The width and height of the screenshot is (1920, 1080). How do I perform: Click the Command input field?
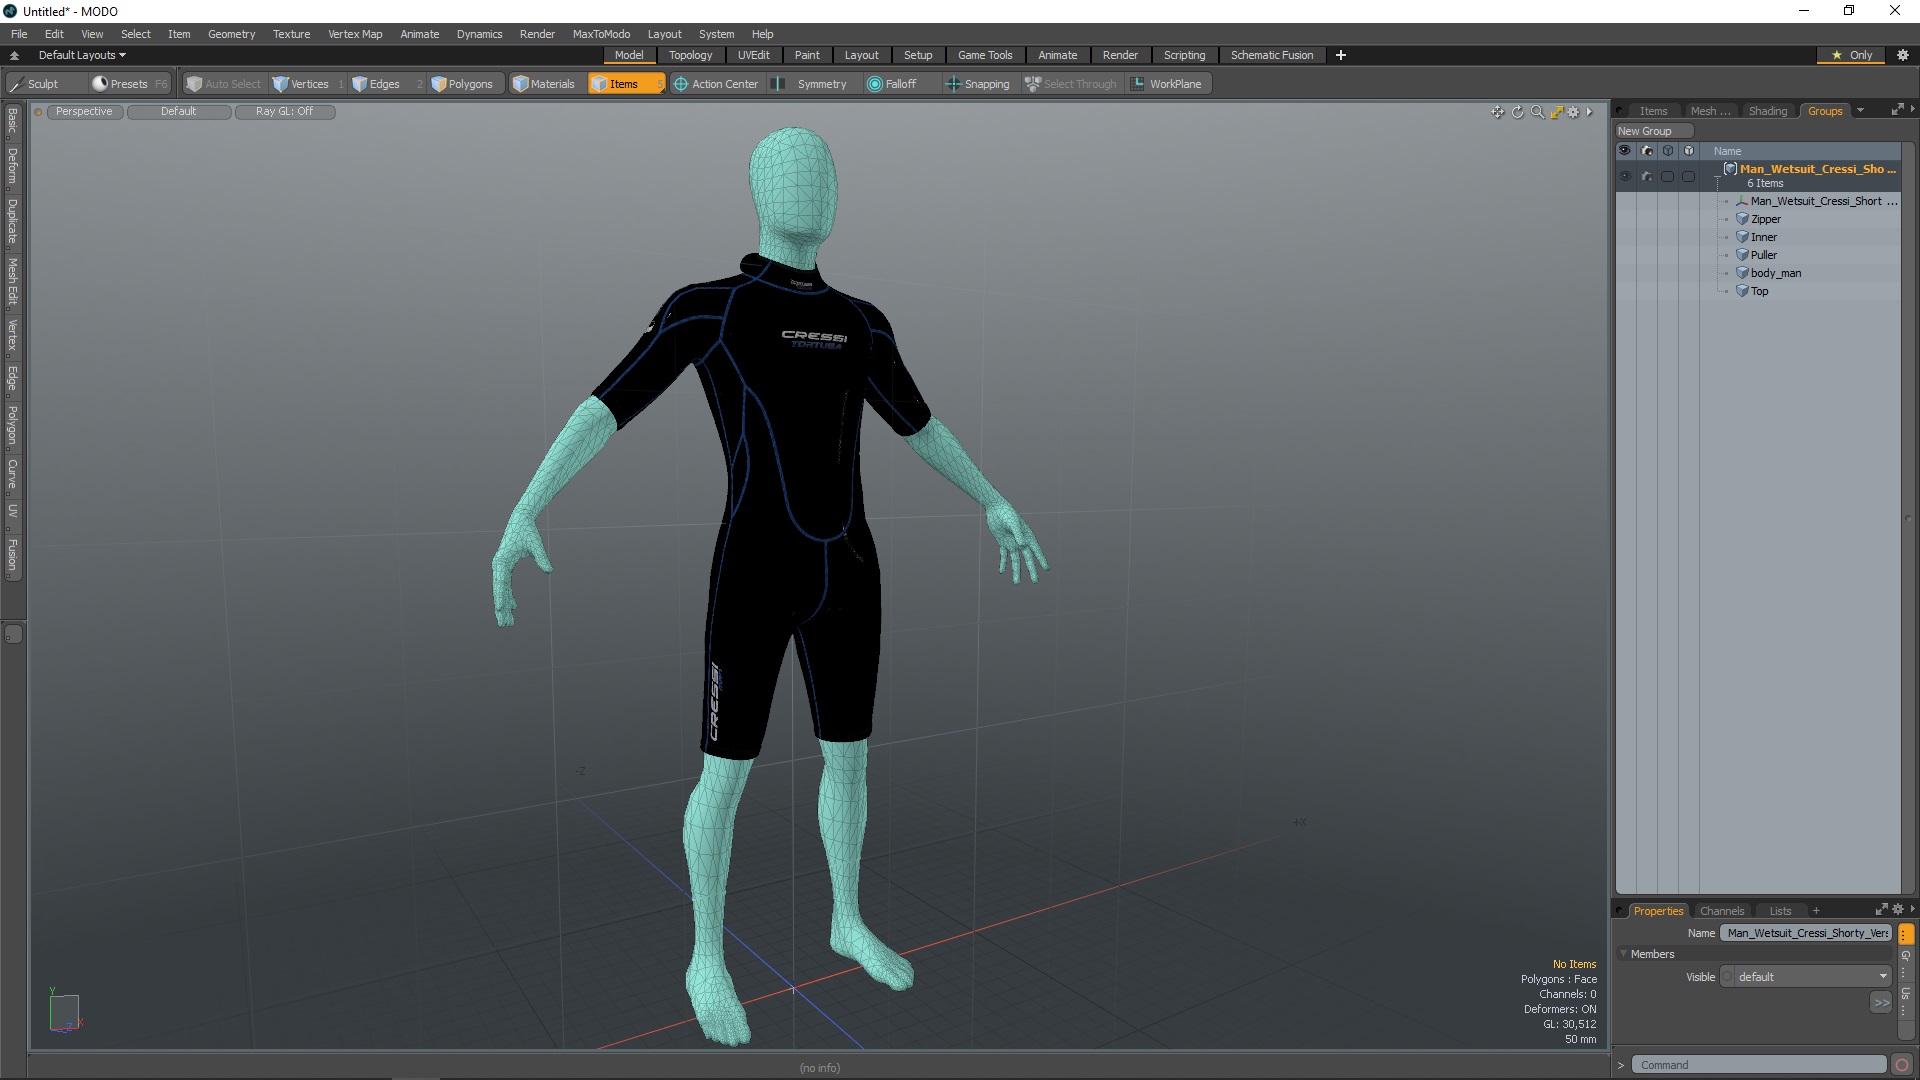[1759, 1065]
